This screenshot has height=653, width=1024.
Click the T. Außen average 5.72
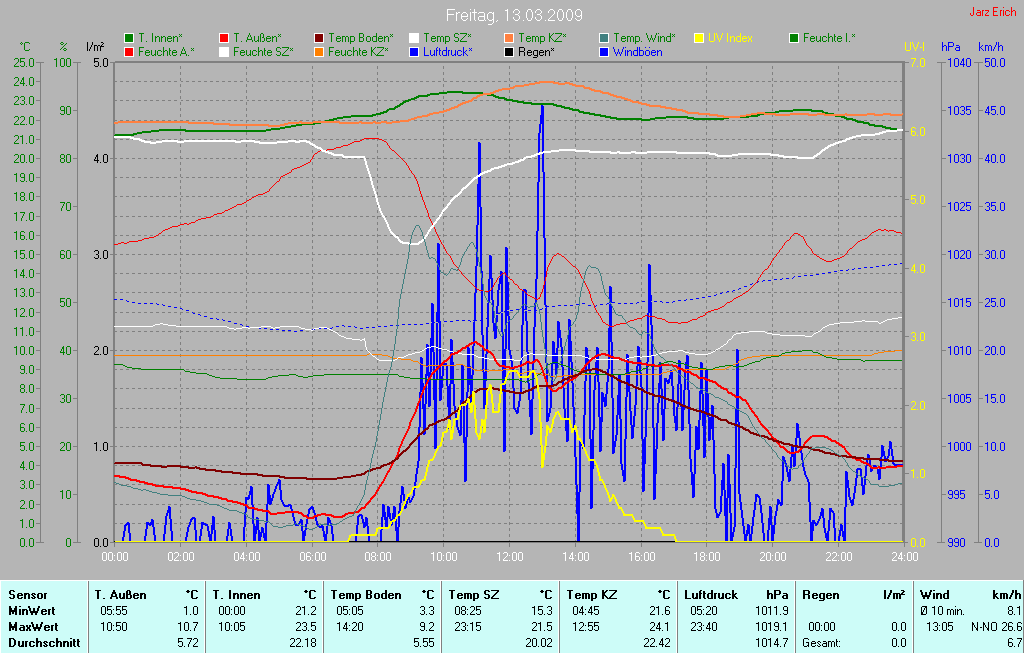187,643
